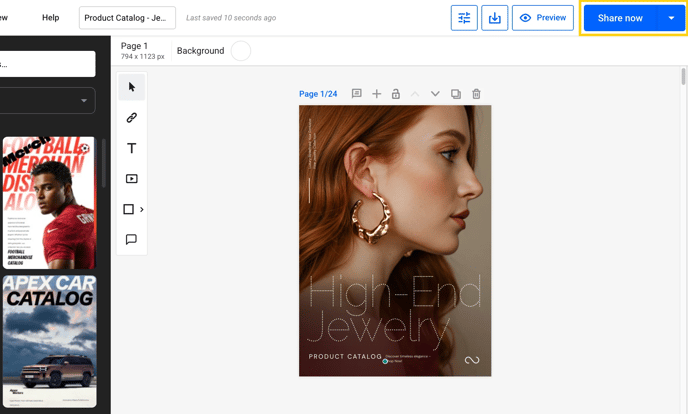The image size is (688, 414).
Task: Open the Background color swatch
Action: (240, 51)
